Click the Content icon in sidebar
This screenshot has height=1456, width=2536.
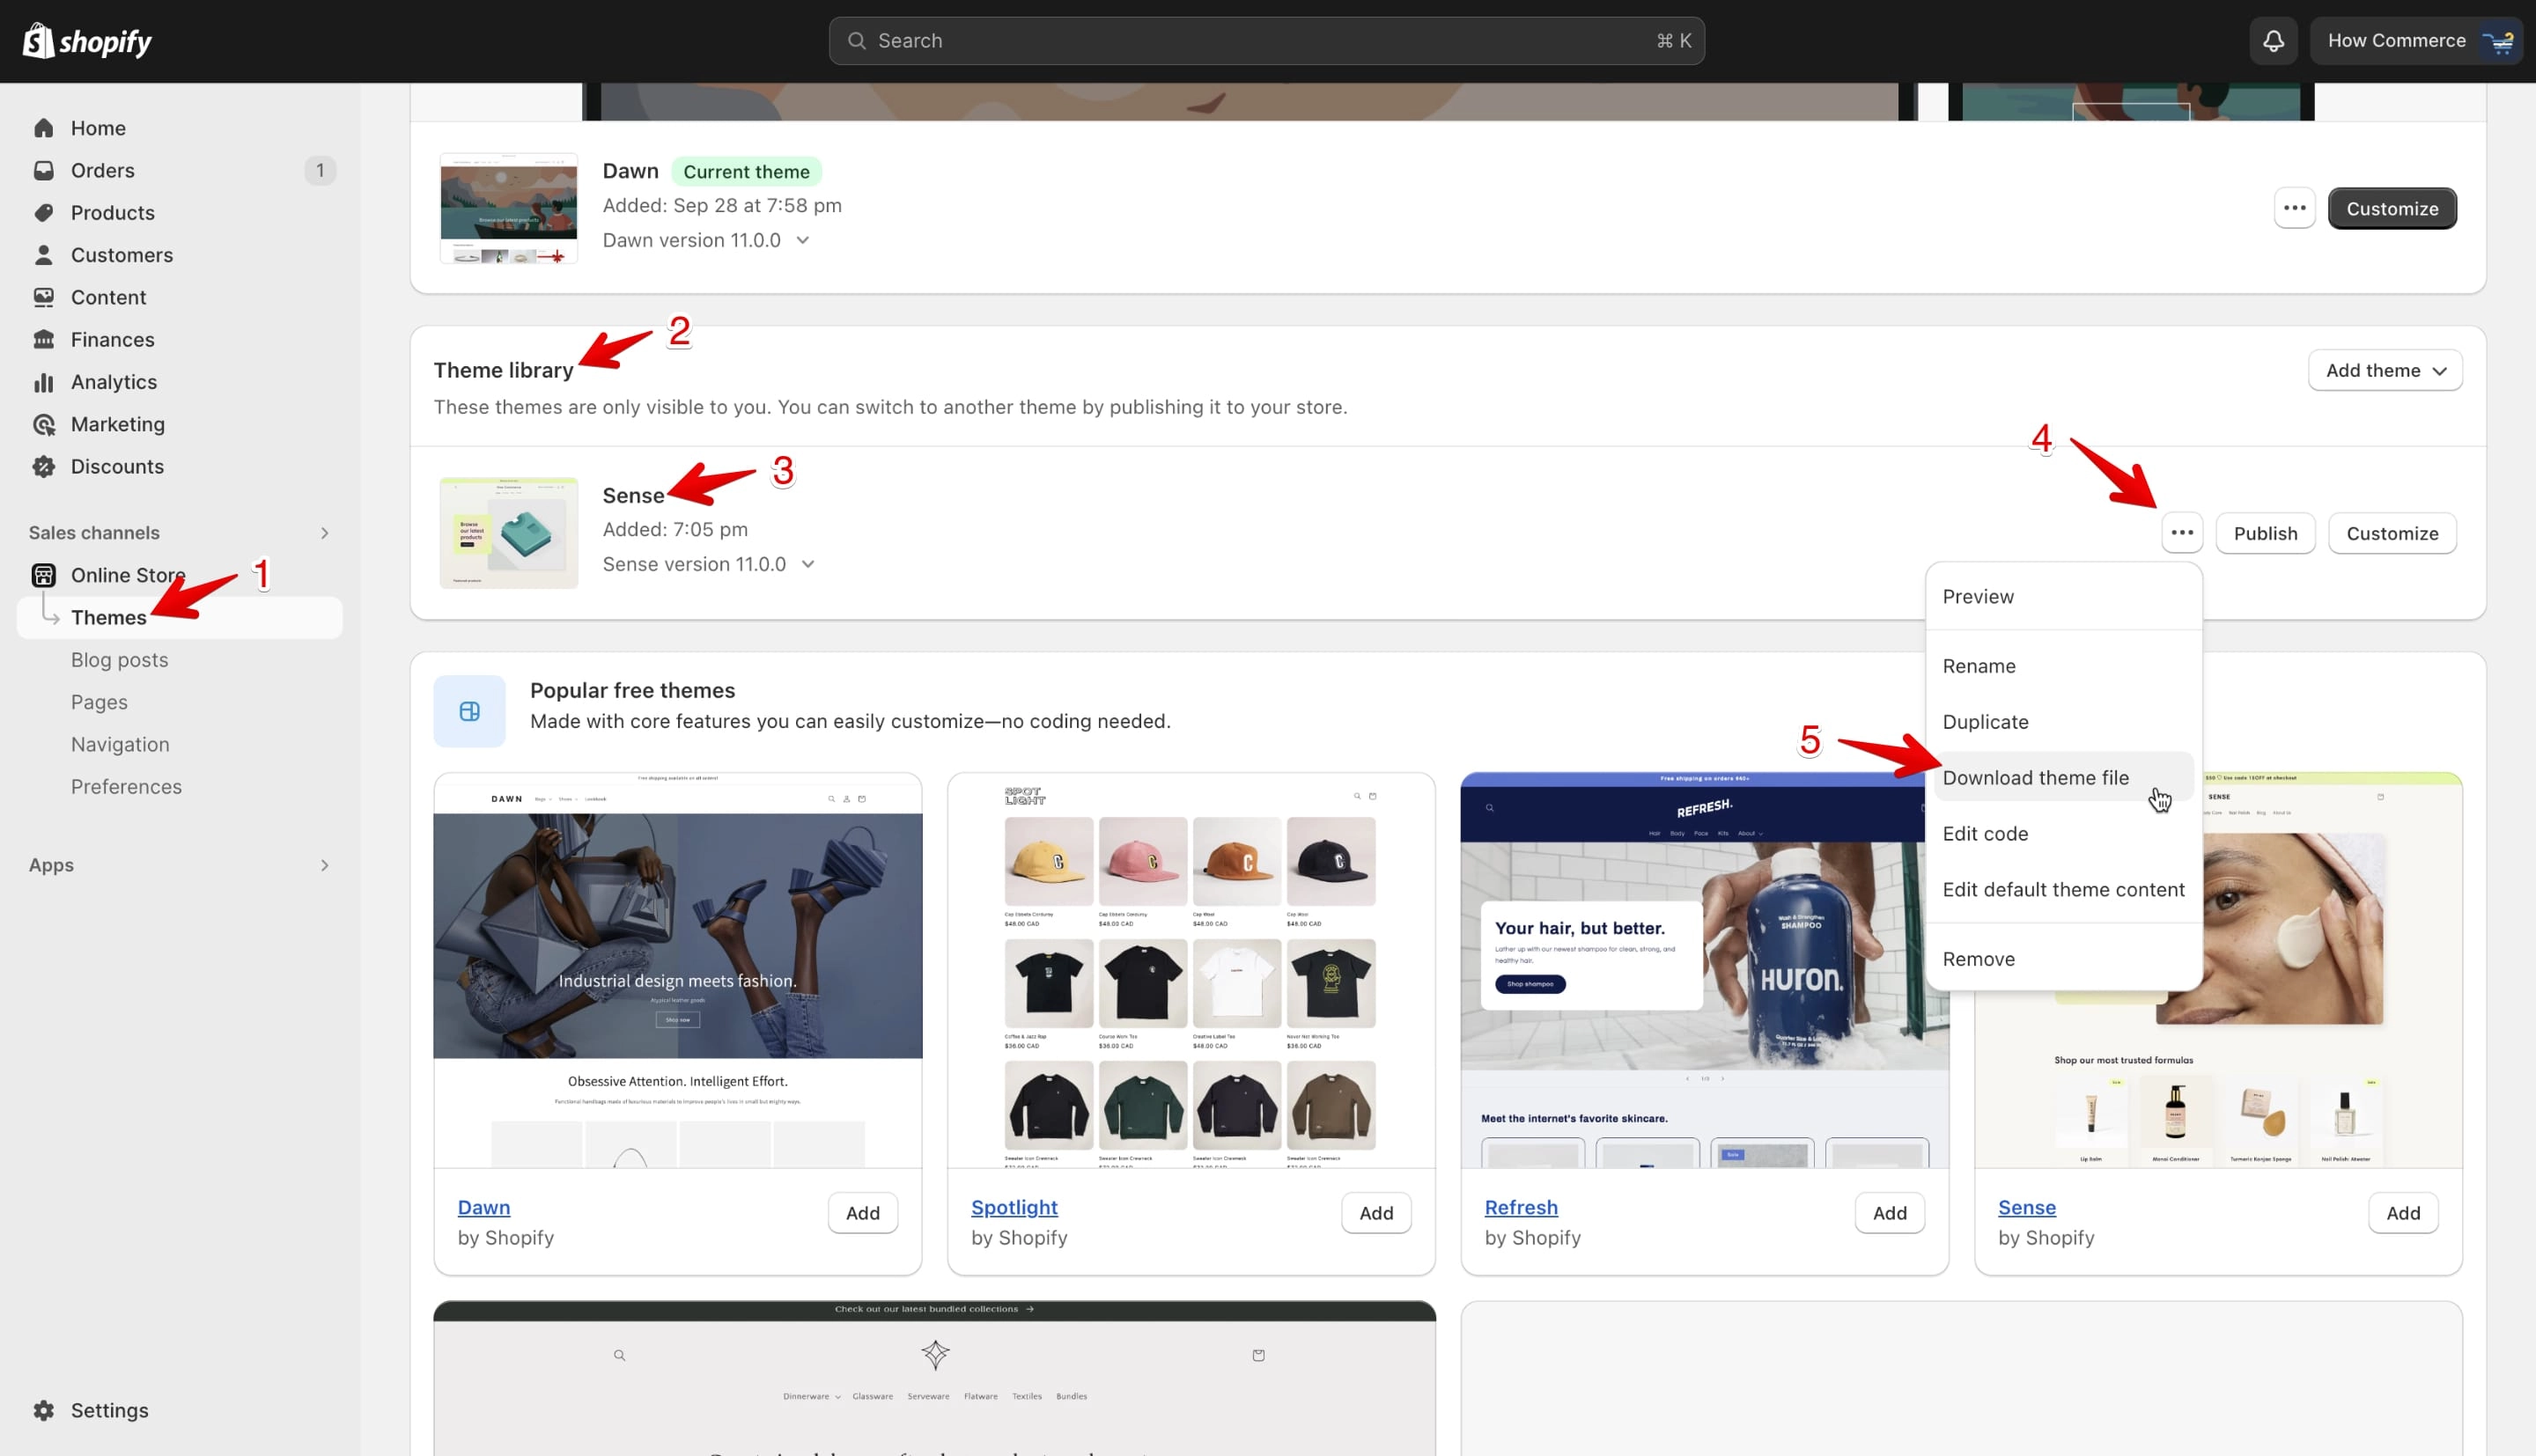click(x=43, y=297)
